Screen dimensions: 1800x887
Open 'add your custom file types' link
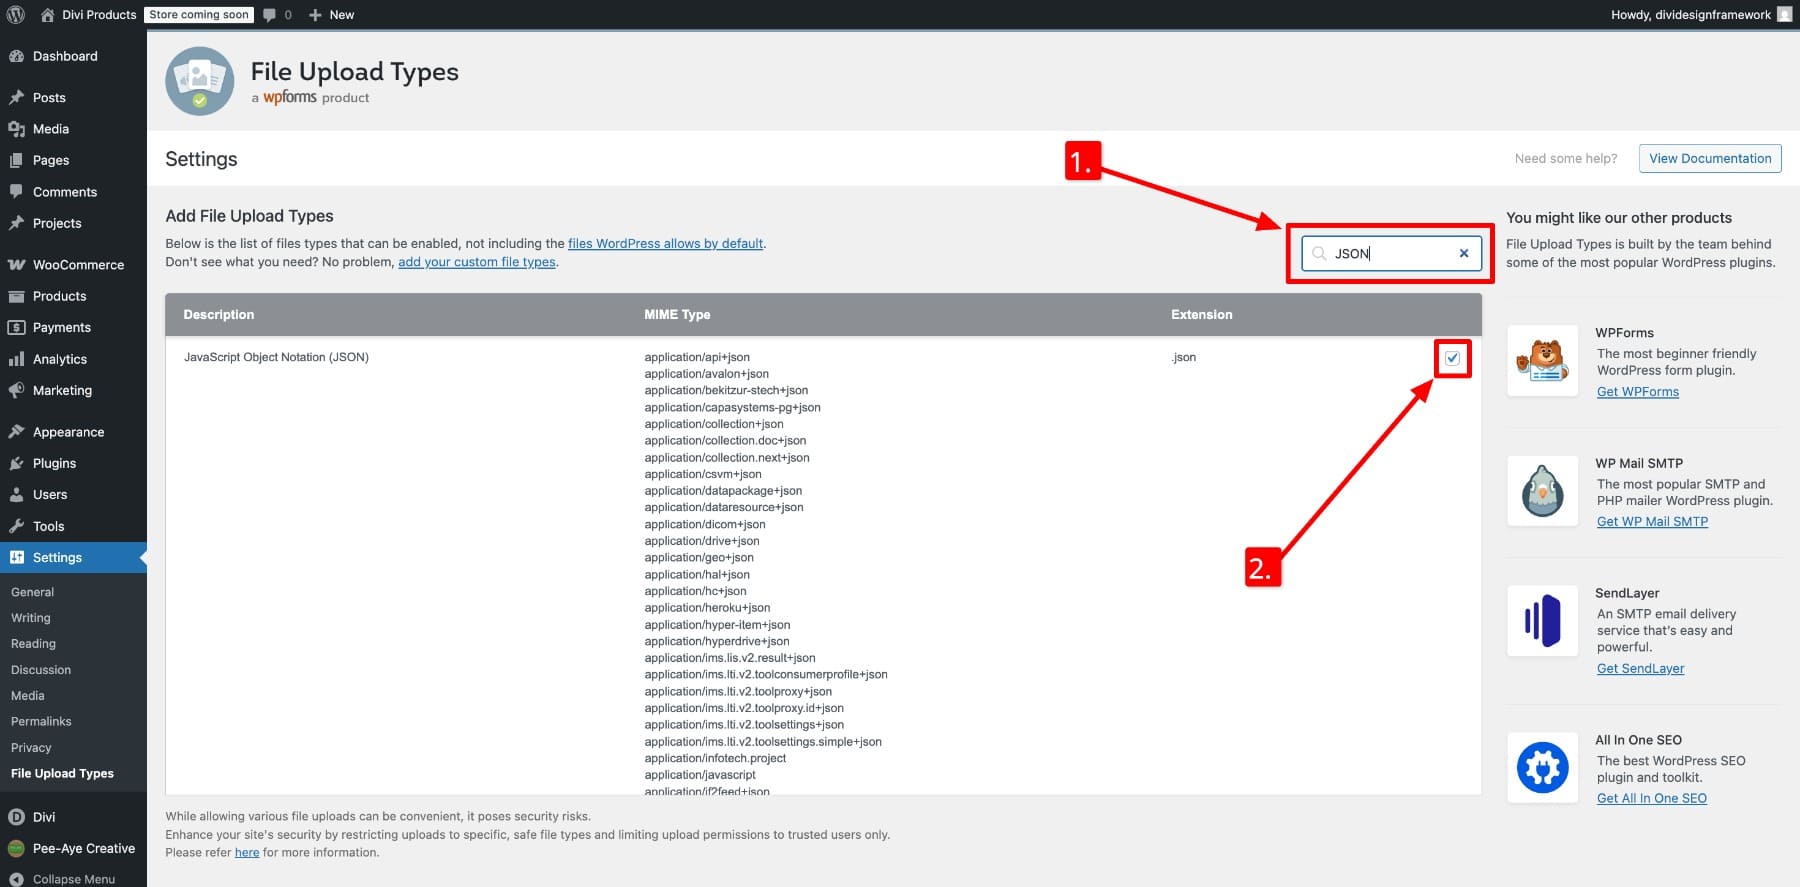(x=476, y=262)
